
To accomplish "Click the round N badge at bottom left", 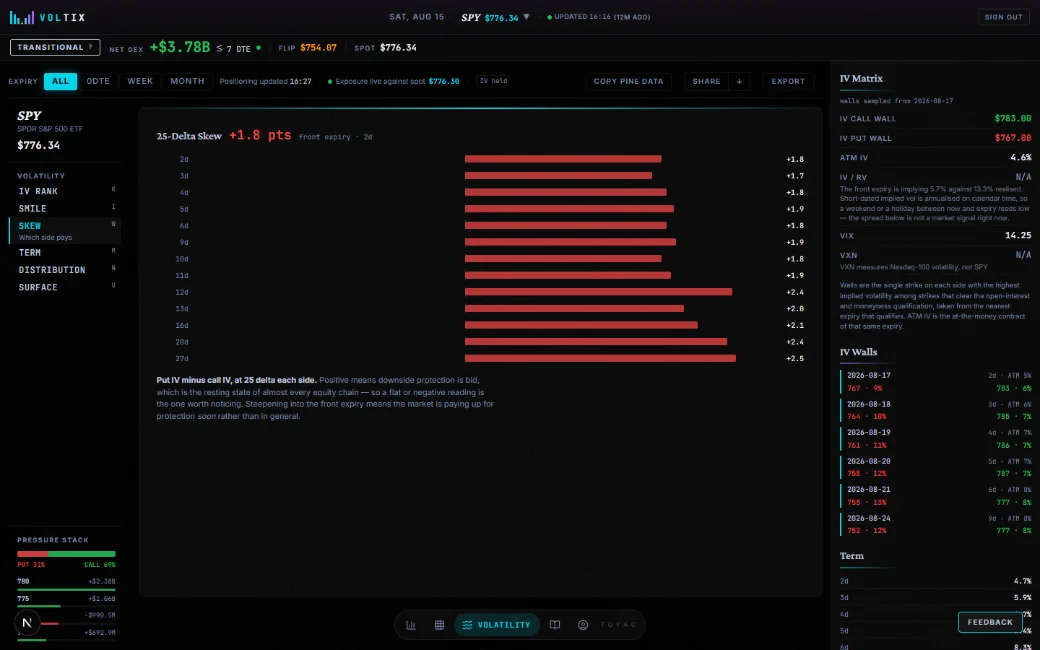I will point(27,622).
